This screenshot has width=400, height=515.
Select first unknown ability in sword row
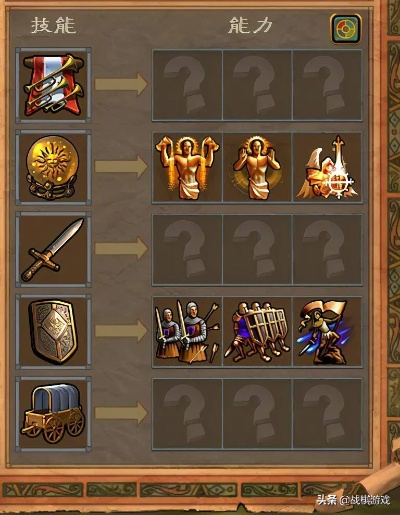187,249
